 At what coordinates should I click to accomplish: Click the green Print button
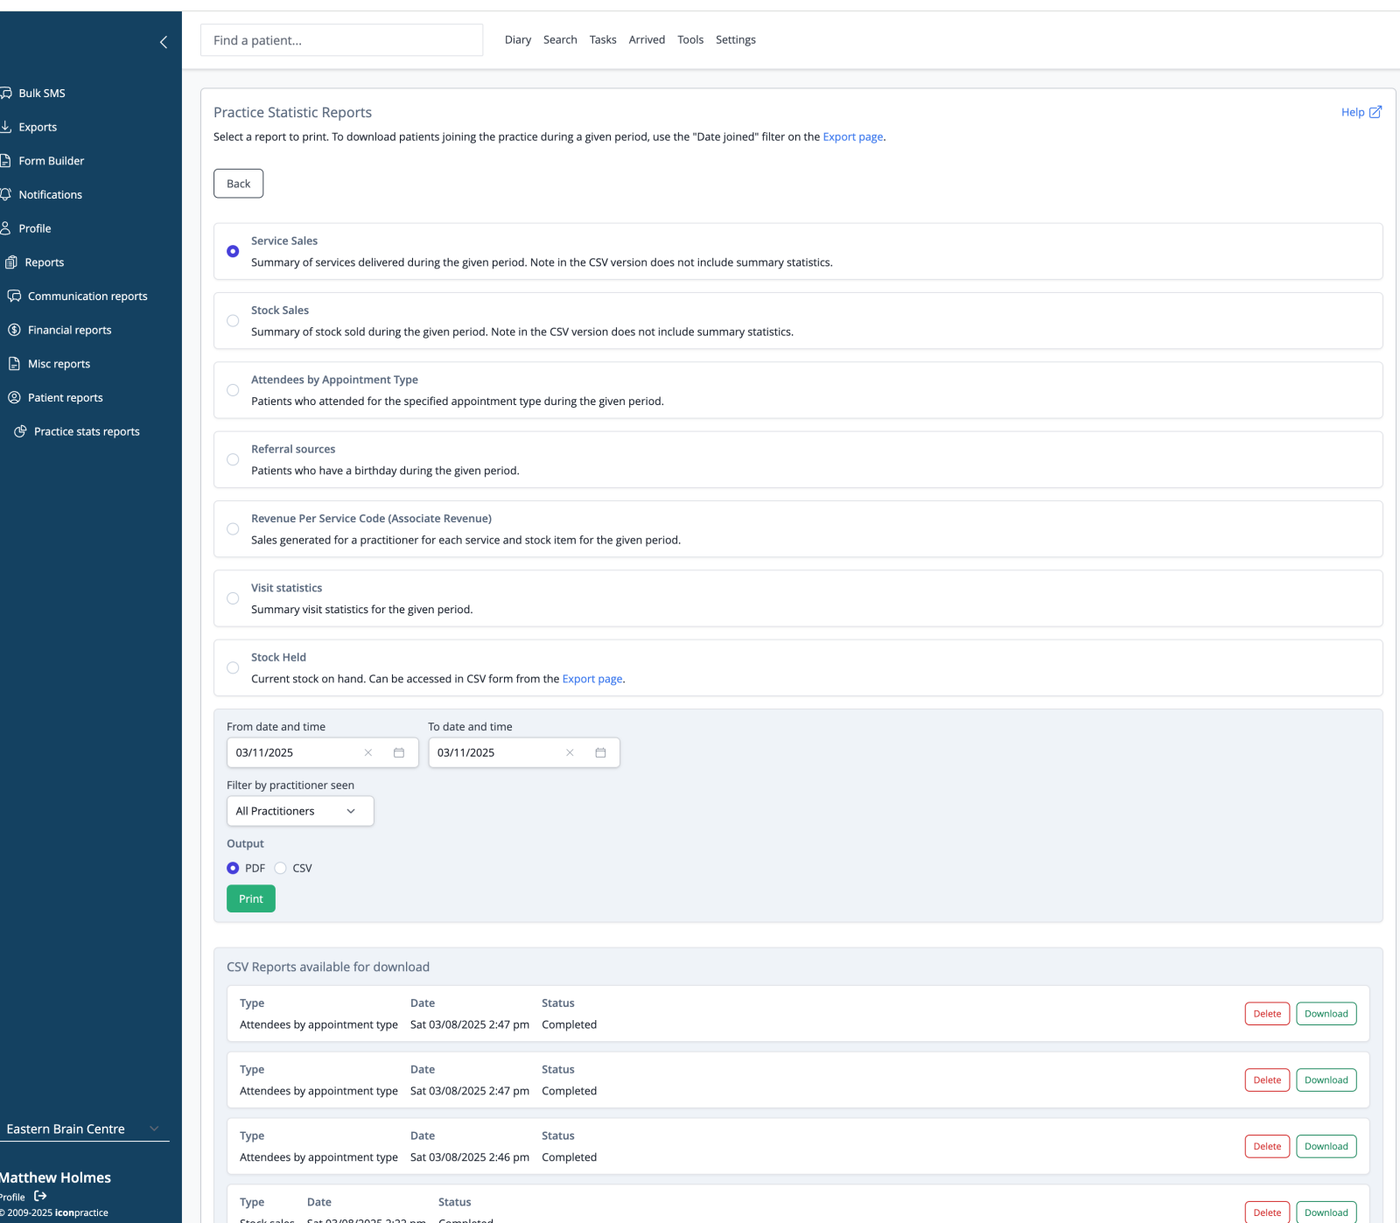(x=251, y=899)
